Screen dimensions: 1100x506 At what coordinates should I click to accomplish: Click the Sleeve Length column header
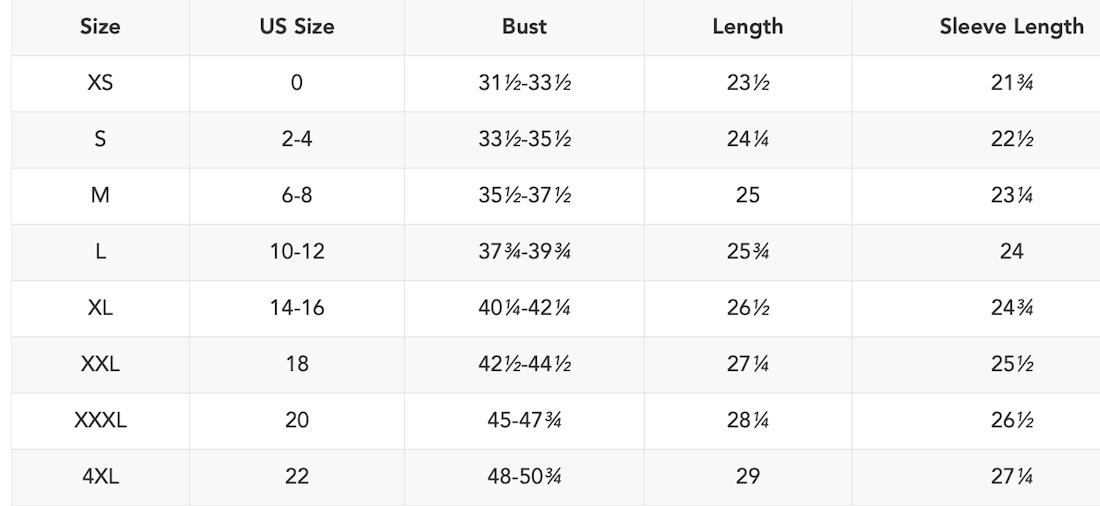click(x=1011, y=27)
